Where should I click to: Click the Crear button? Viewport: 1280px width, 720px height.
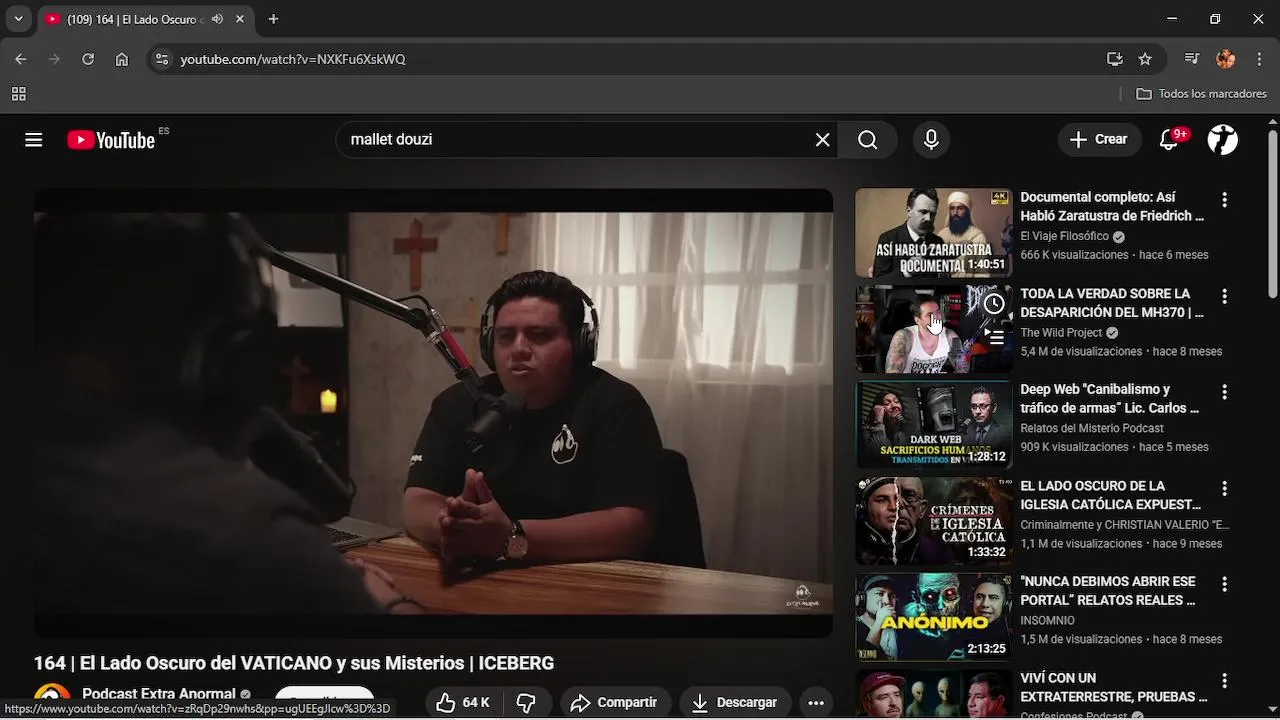[x=1098, y=140]
